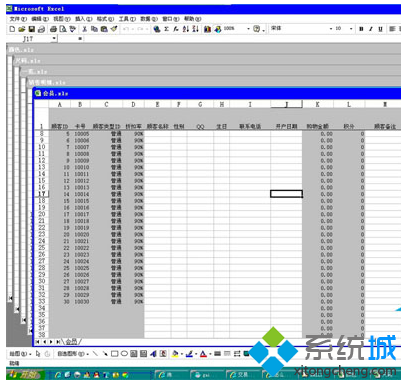The height and width of the screenshot is (381, 401).
Task: Open the font size 10 dropdown
Action: 351,29
